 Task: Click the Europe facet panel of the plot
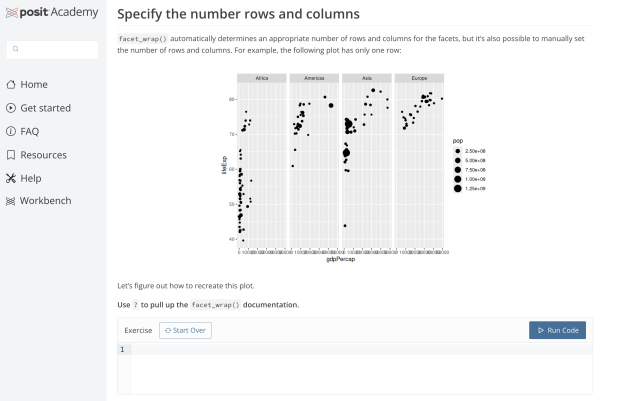click(x=420, y=160)
